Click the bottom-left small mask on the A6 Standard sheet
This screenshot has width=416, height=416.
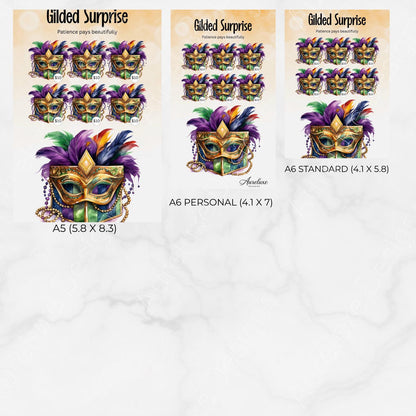(310, 81)
